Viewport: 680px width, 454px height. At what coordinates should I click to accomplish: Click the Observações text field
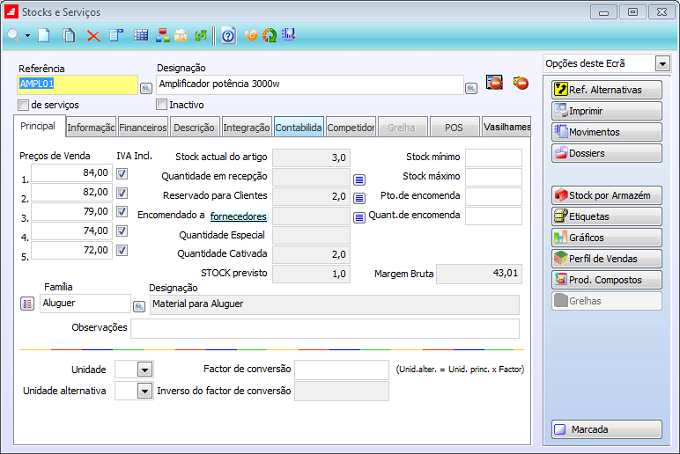pos(324,328)
